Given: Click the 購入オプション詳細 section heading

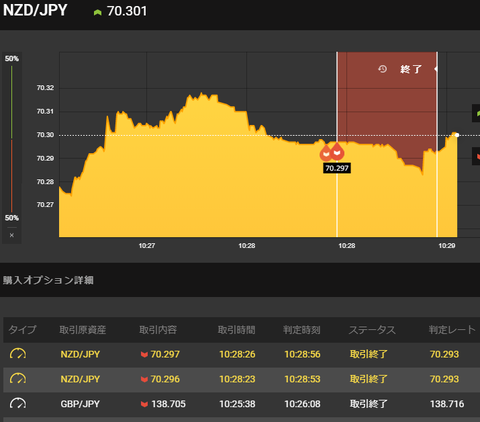Looking at the screenshot, I should pyautogui.click(x=48, y=280).
